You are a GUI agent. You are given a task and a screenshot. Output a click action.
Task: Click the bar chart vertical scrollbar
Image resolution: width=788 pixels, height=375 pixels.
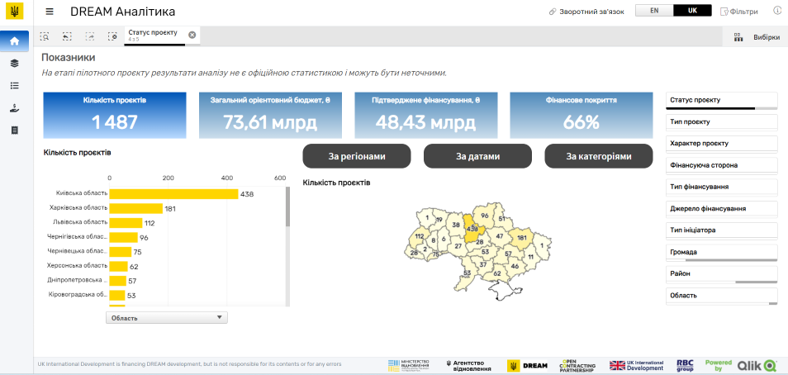click(288, 207)
